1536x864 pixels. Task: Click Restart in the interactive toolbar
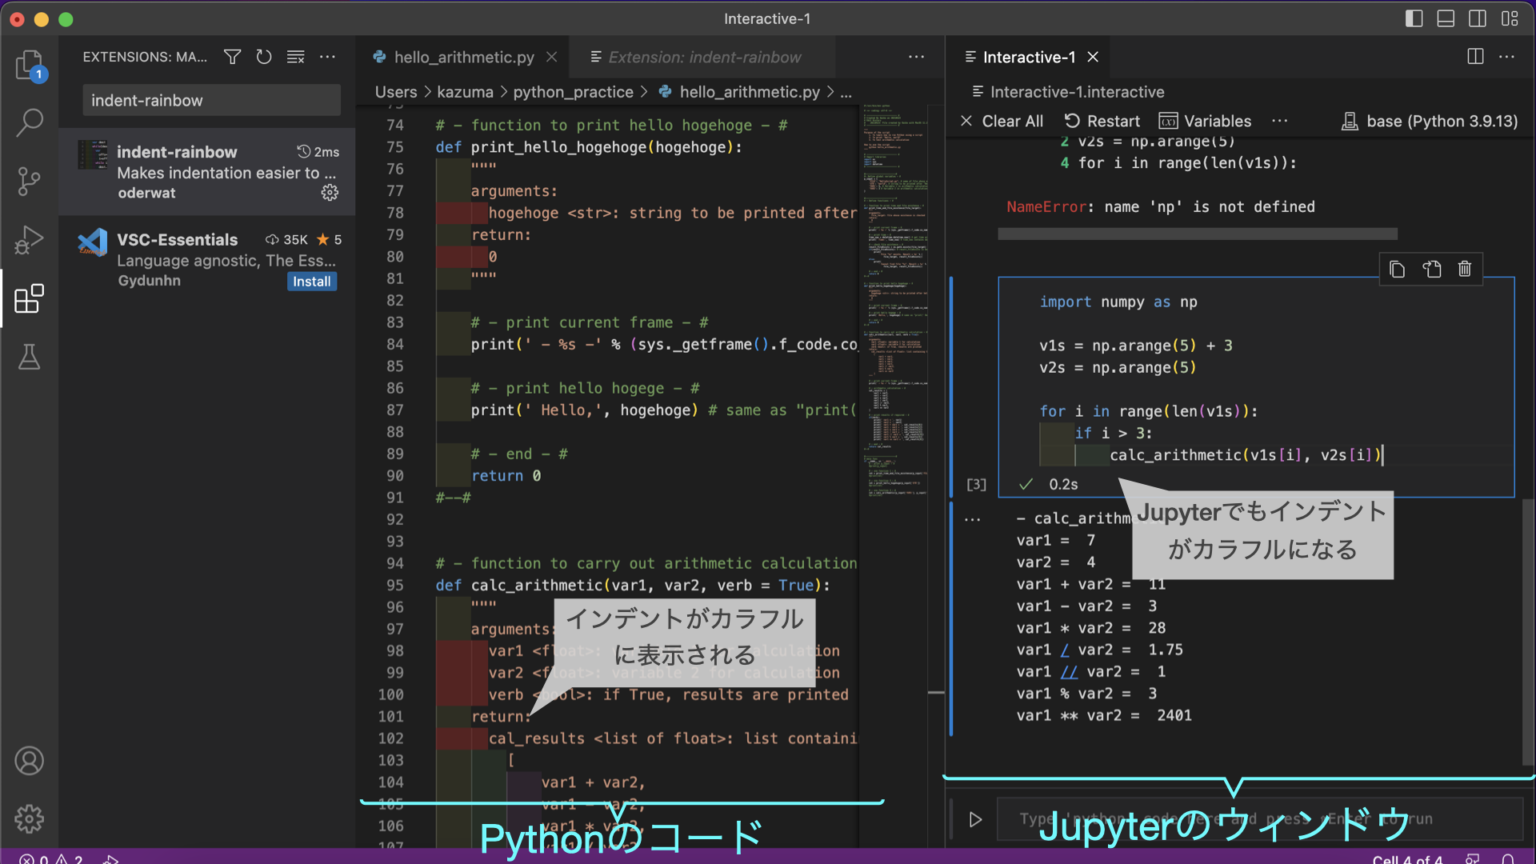coord(1102,121)
